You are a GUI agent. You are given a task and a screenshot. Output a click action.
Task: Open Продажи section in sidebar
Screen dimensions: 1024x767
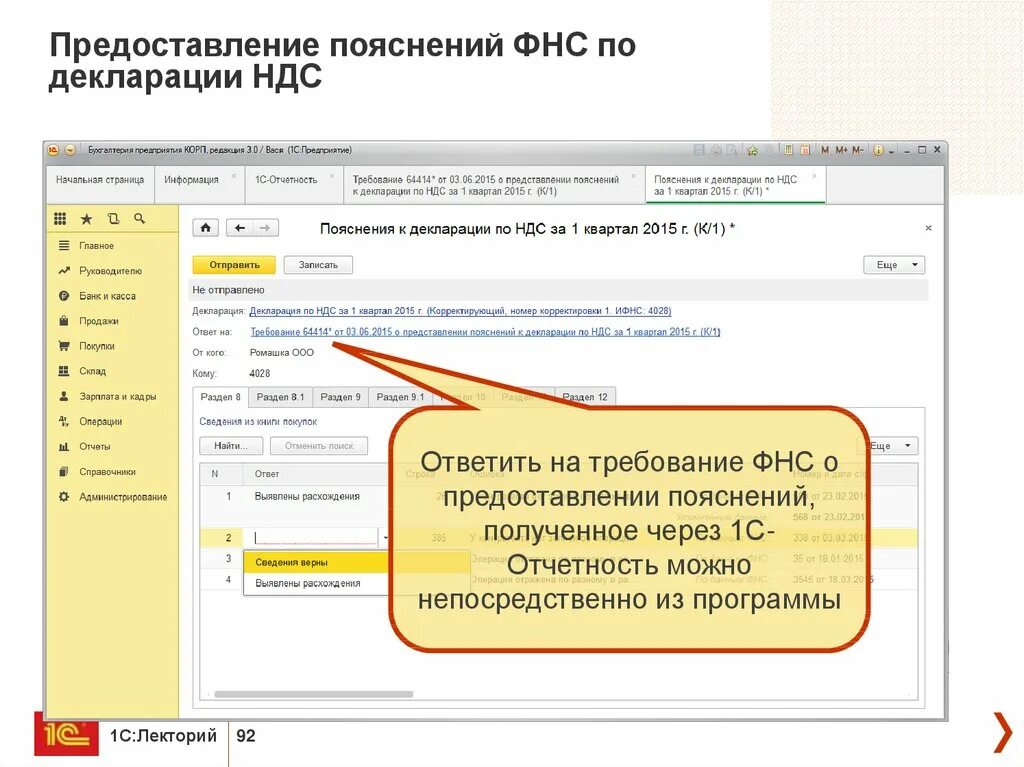coord(99,321)
